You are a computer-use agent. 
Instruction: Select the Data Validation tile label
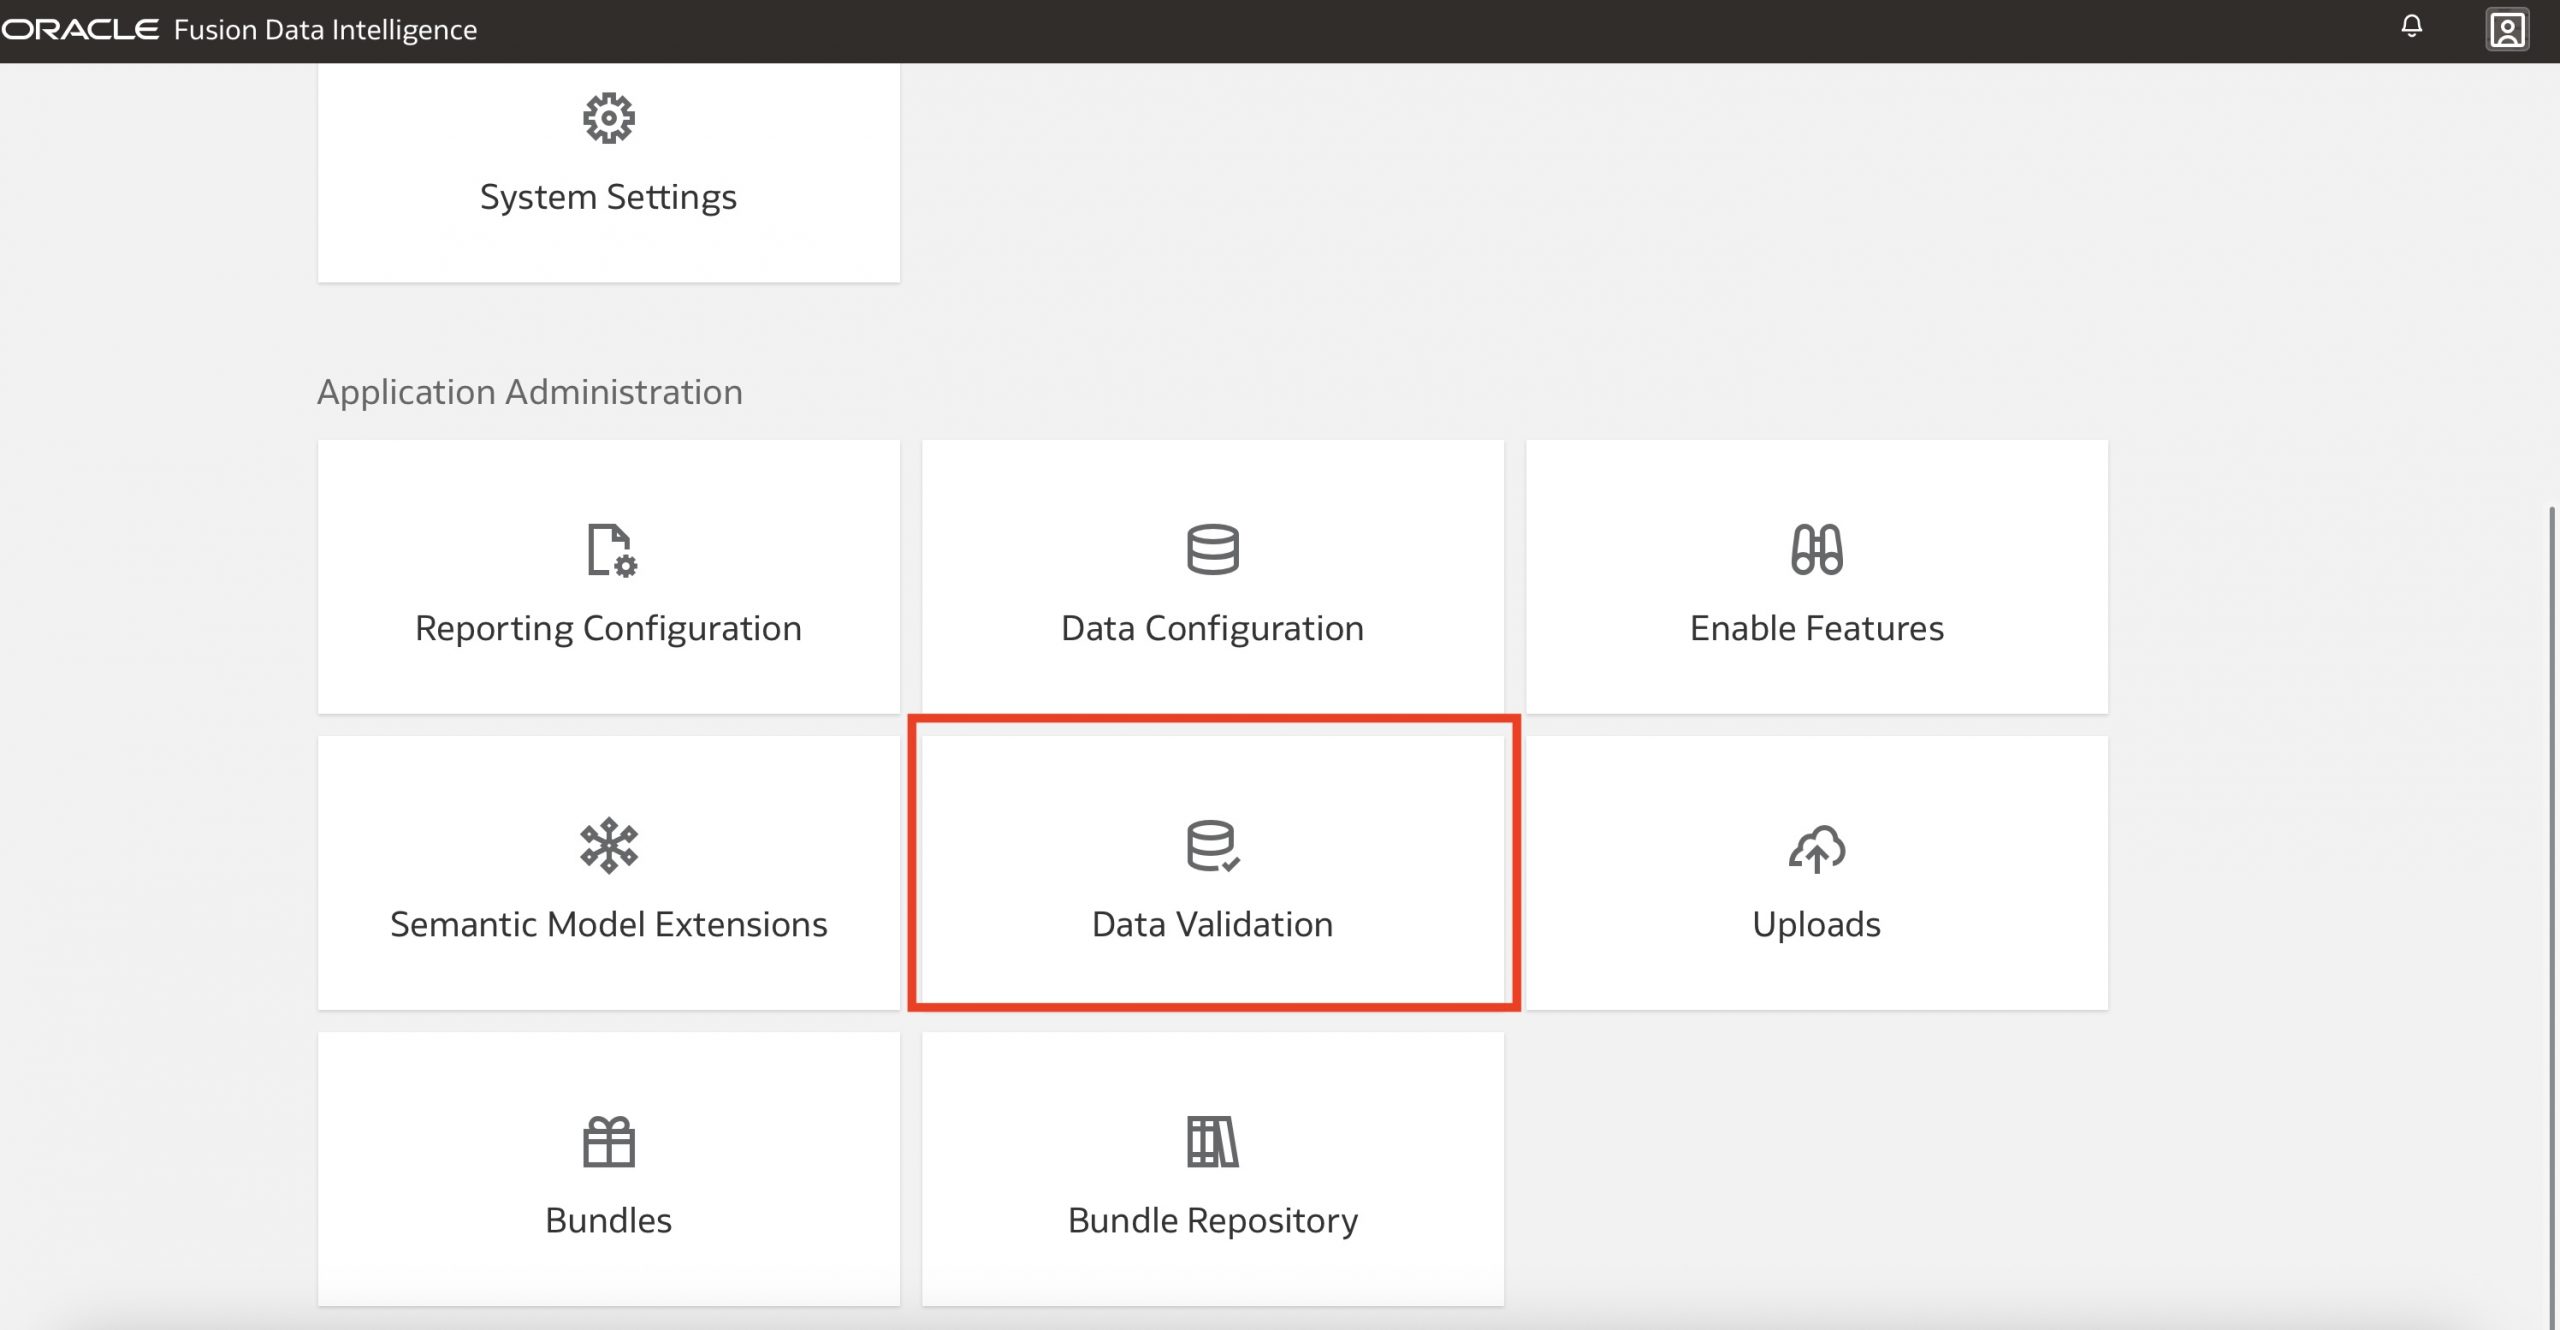click(x=1212, y=924)
